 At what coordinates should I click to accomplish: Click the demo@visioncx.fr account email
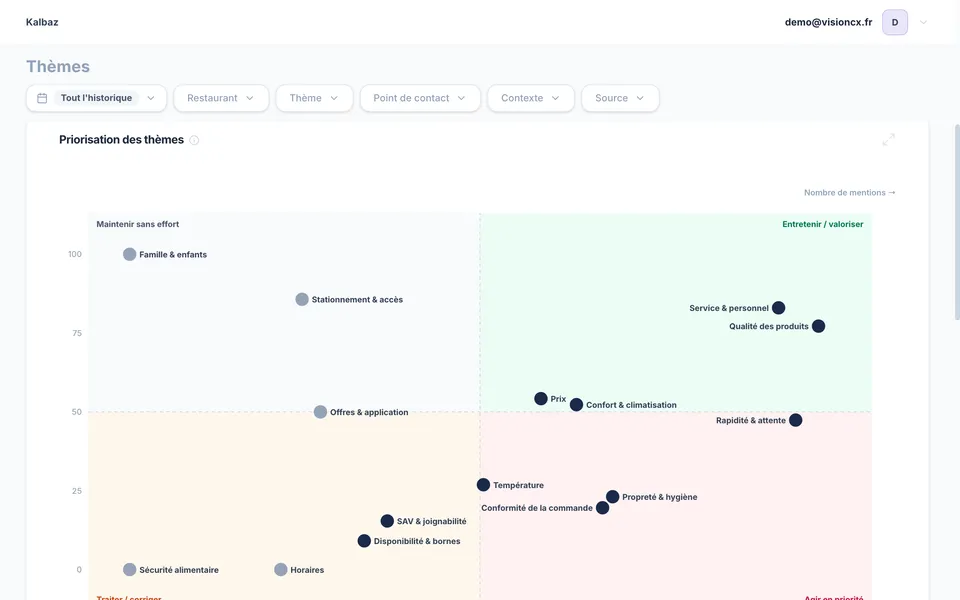click(x=828, y=22)
